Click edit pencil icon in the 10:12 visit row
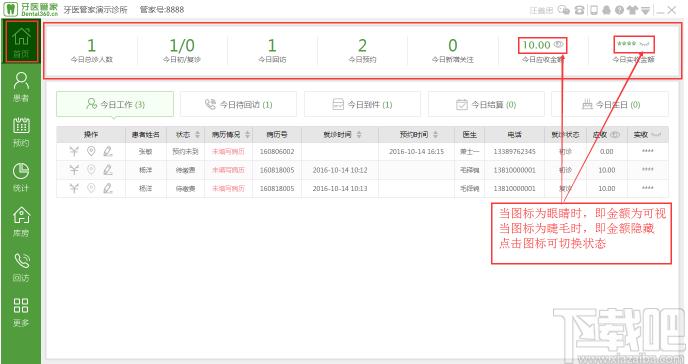This screenshot has width=688, height=364. (x=108, y=170)
